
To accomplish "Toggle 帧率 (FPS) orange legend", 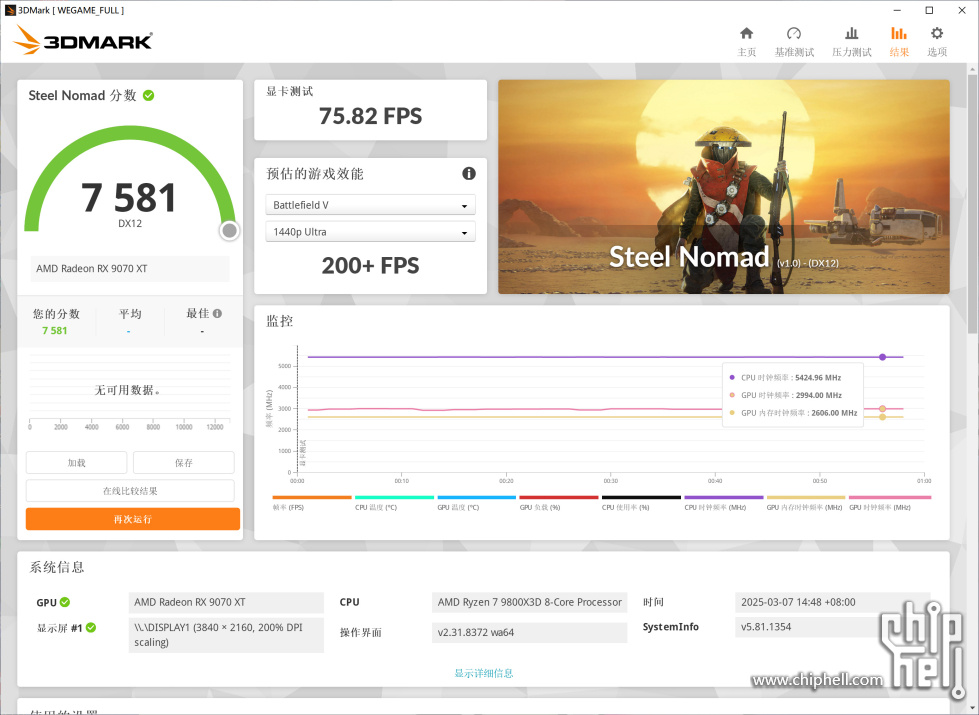I will pos(312,503).
